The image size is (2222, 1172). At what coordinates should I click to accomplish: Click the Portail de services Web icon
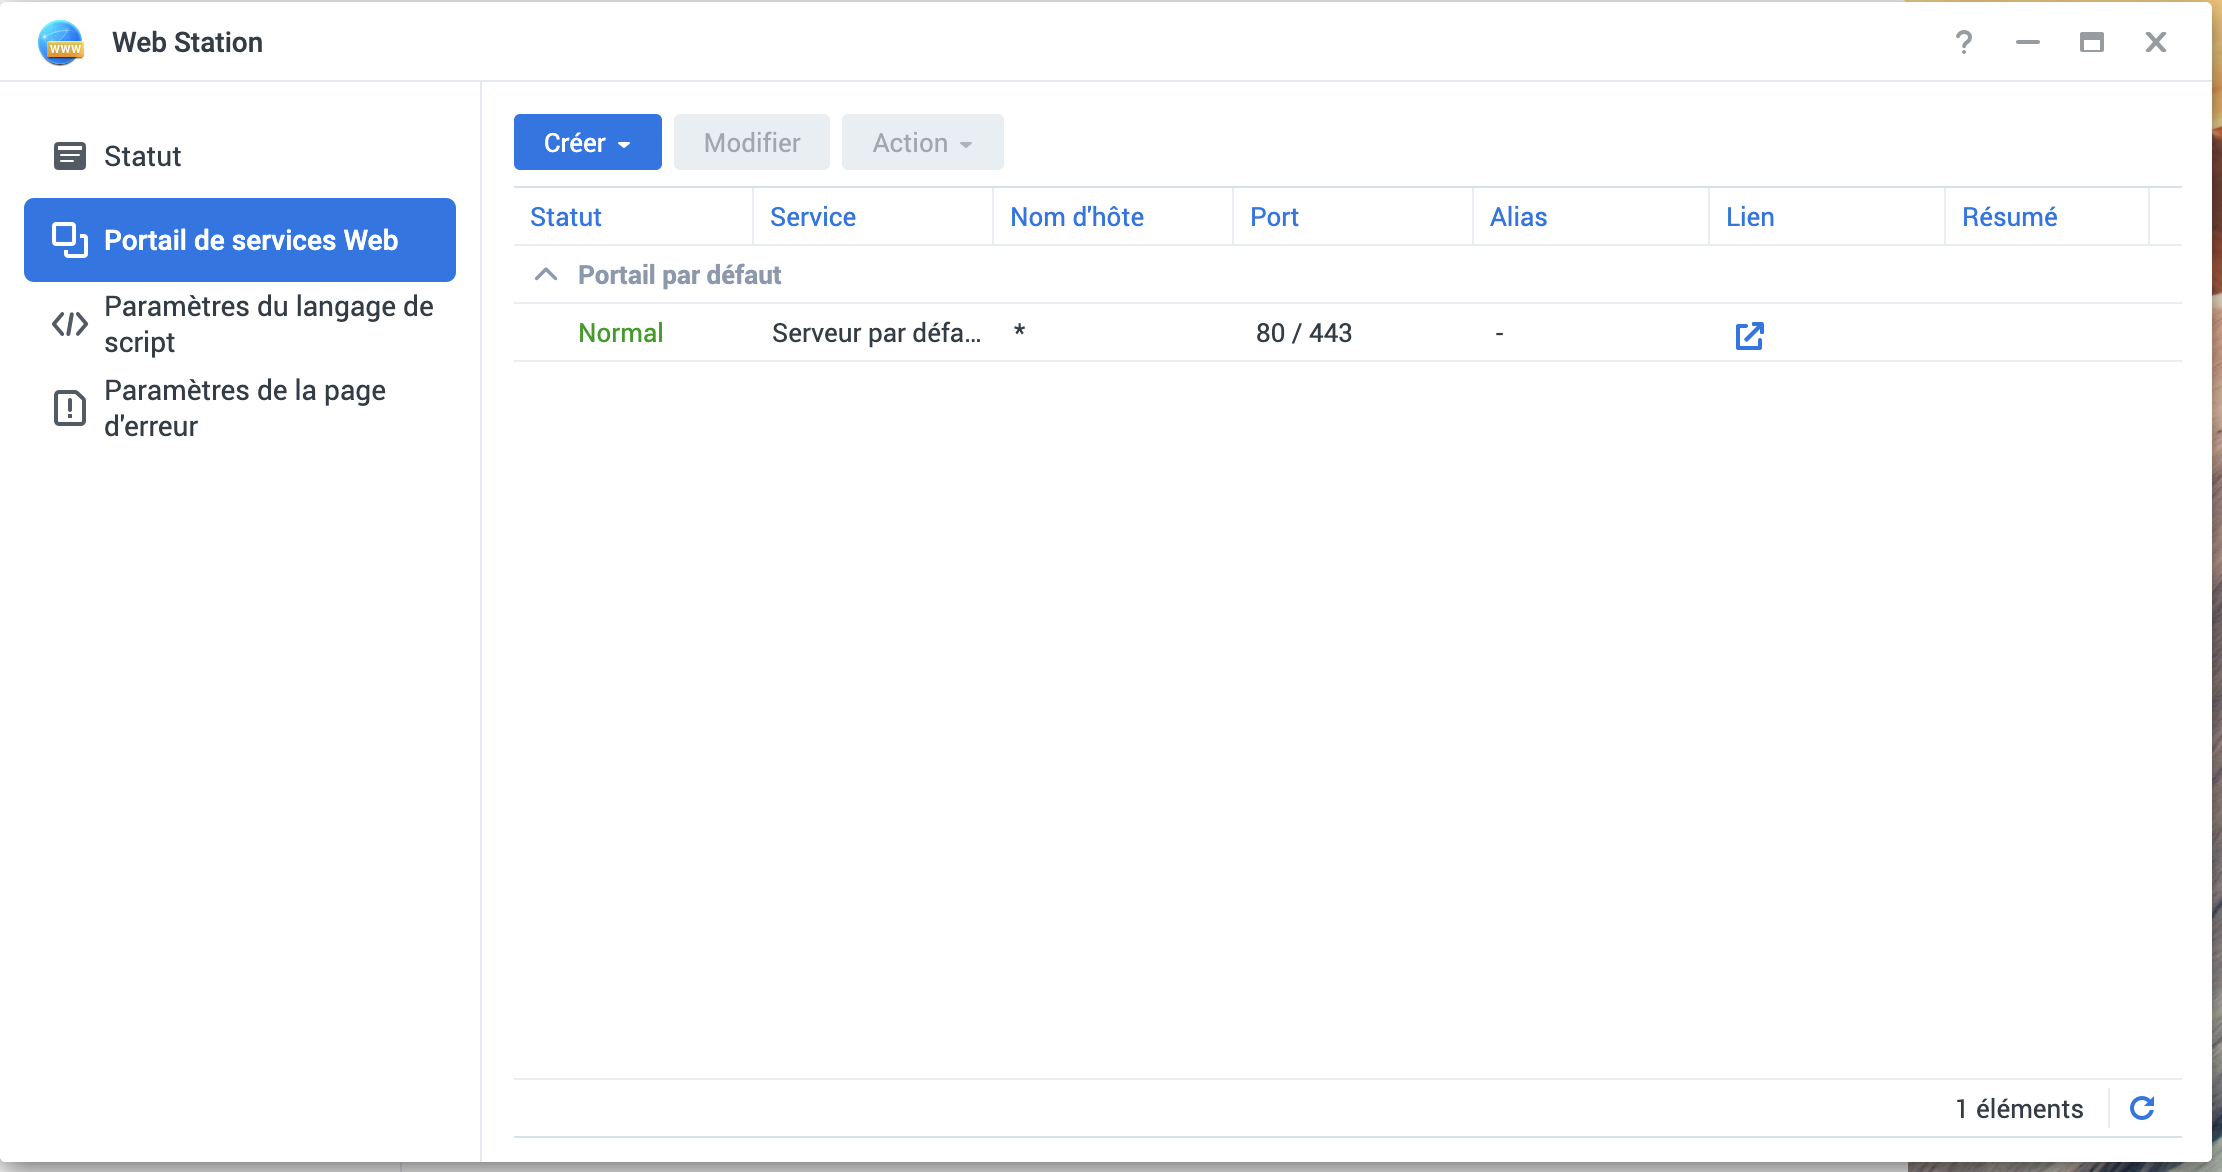click(69, 240)
